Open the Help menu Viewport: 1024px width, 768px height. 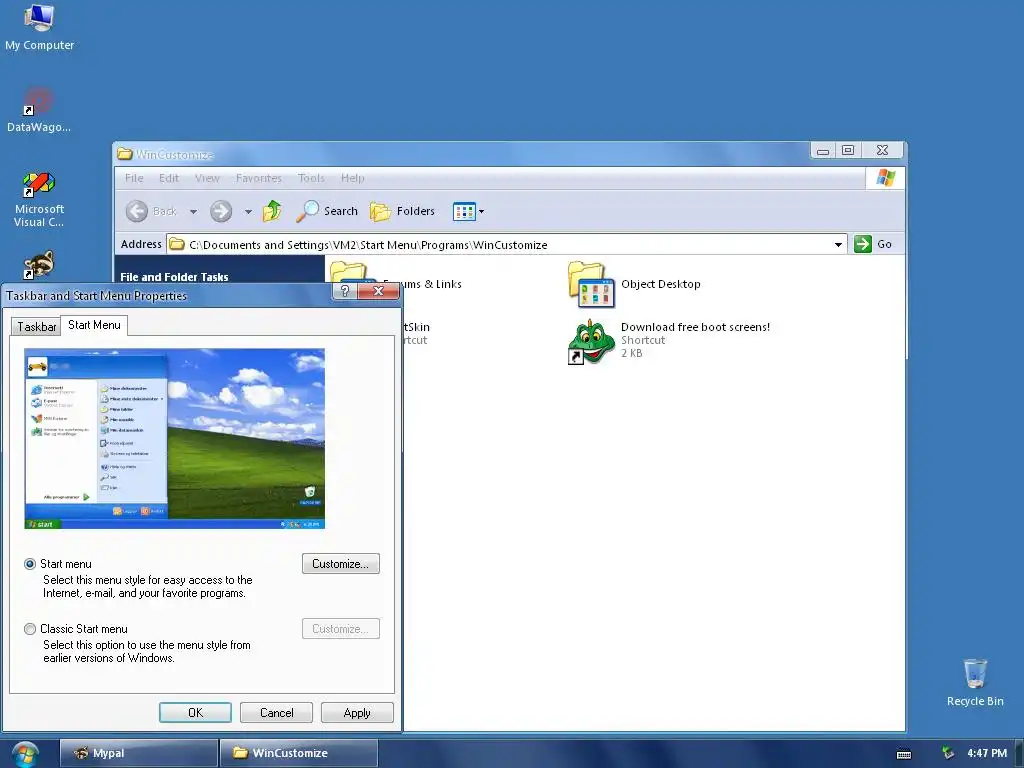click(352, 178)
